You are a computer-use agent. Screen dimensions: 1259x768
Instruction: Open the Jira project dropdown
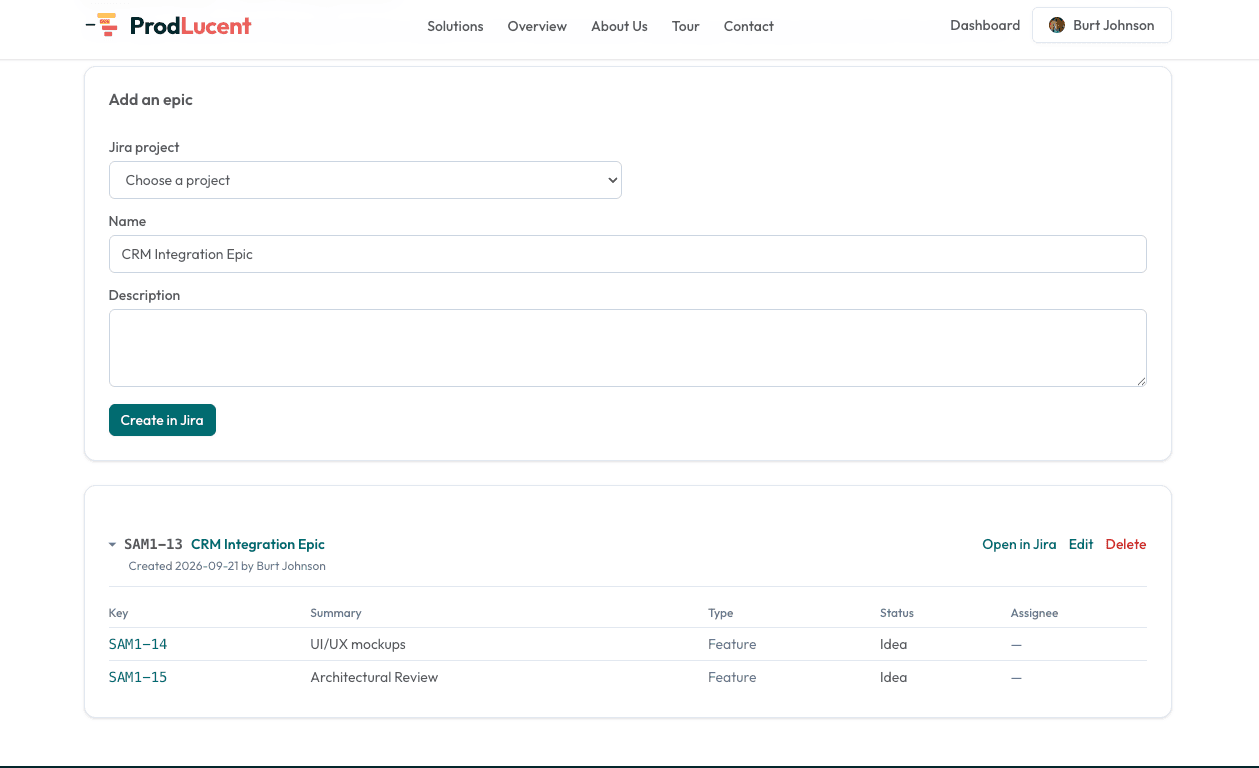tap(365, 180)
